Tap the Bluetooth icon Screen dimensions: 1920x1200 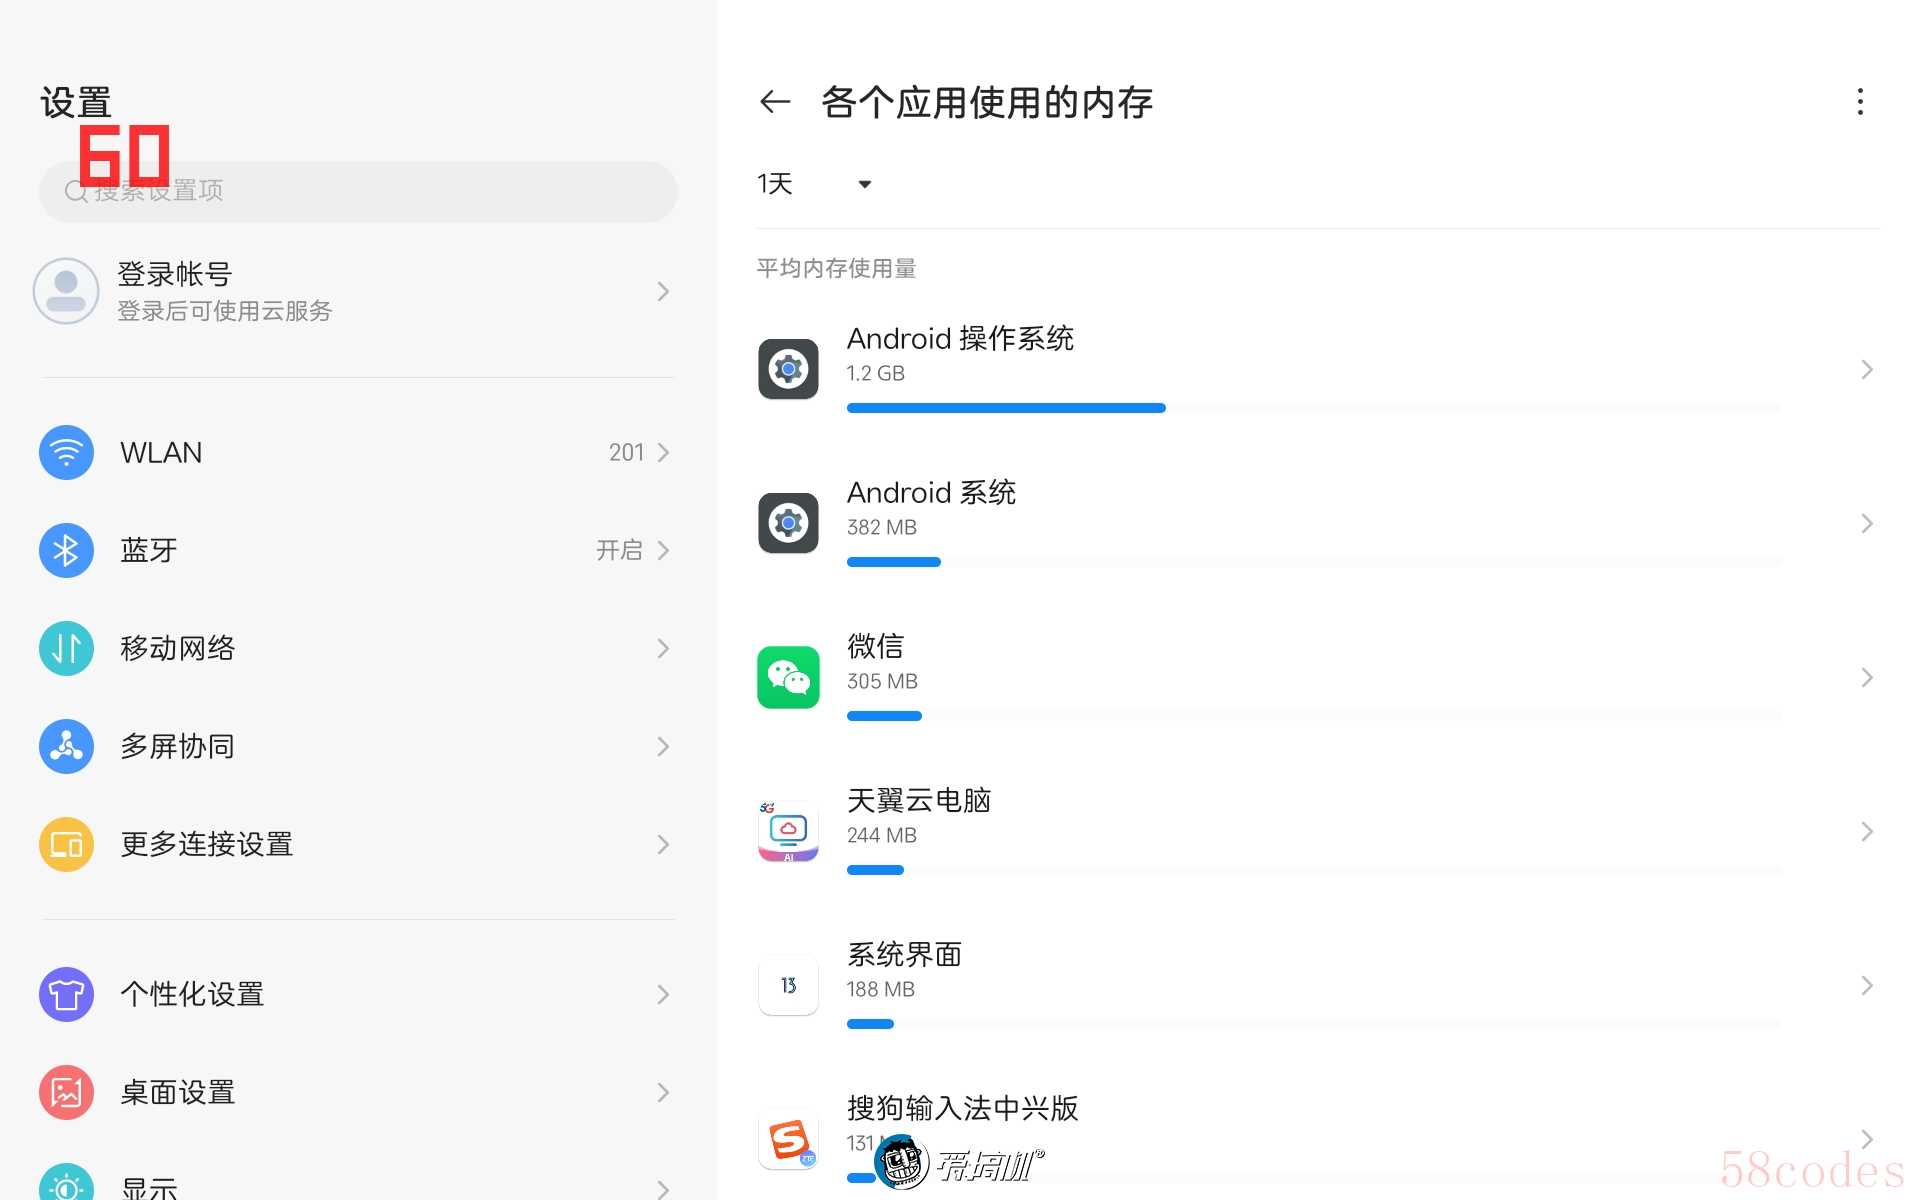[x=66, y=550]
